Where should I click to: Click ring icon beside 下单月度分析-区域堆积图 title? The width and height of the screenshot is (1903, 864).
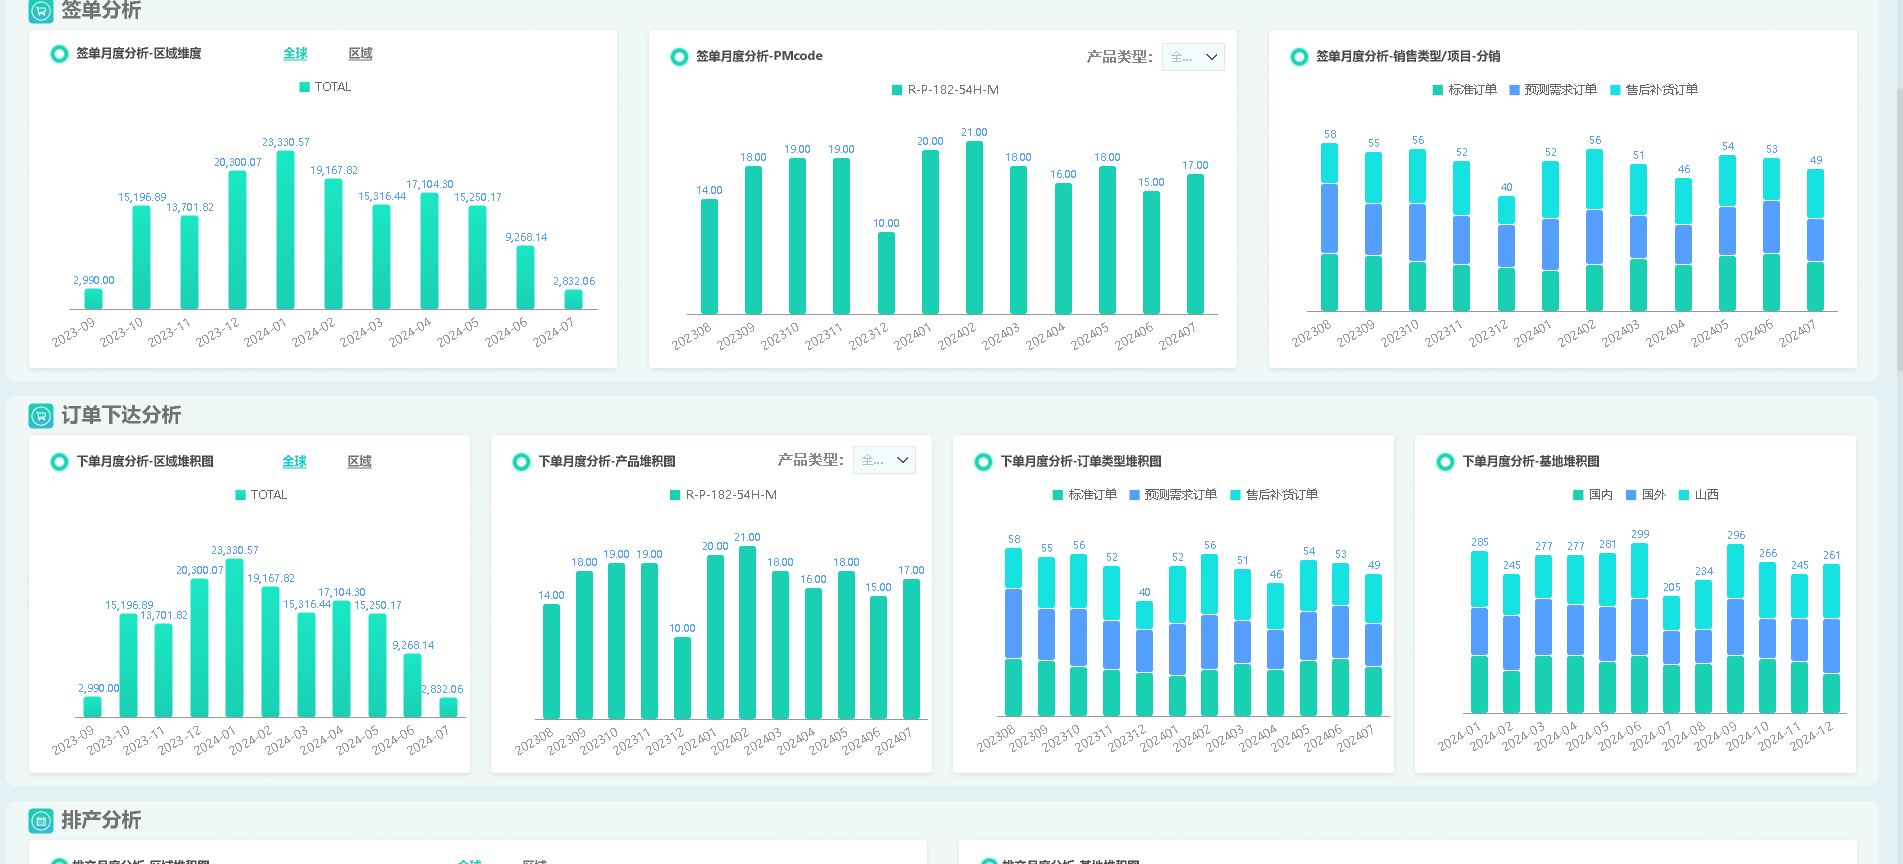tap(59, 462)
